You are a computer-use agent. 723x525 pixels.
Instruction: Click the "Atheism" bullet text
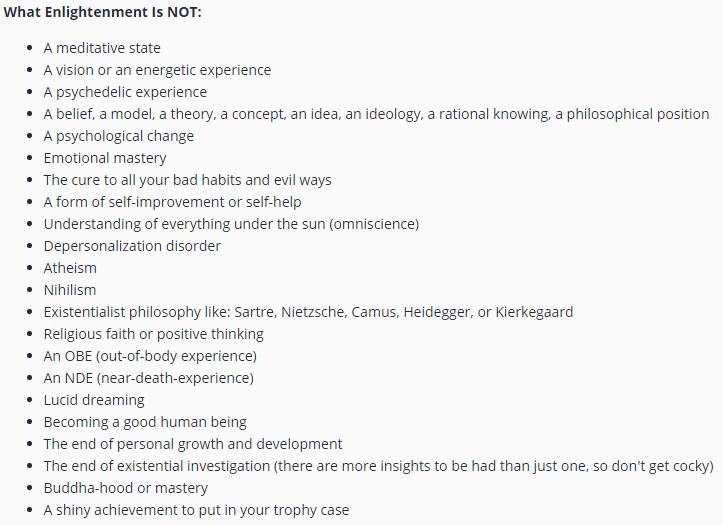(x=70, y=268)
